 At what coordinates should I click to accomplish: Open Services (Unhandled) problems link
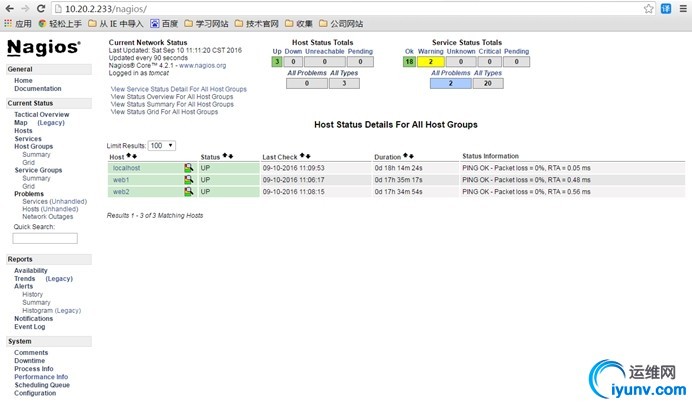(x=55, y=201)
